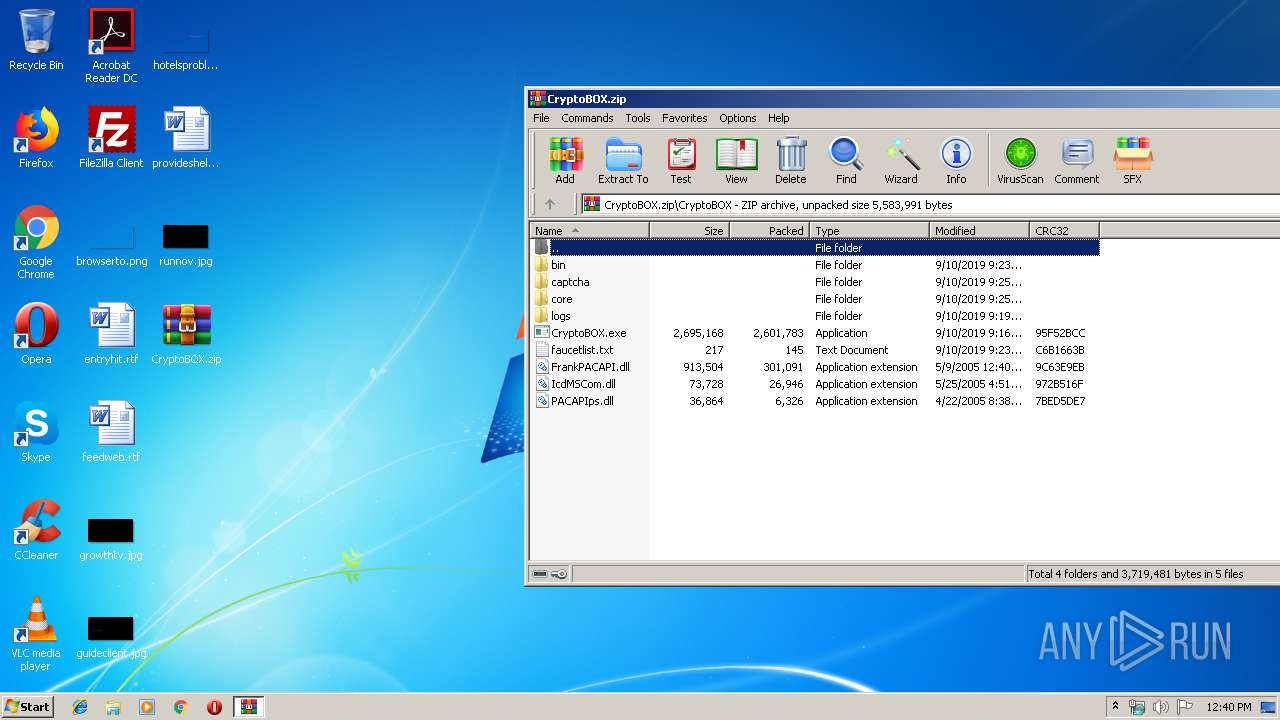Viewport: 1280px width, 720px height.
Task: Select feedweb.rtf desktop document
Action: [x=111, y=433]
